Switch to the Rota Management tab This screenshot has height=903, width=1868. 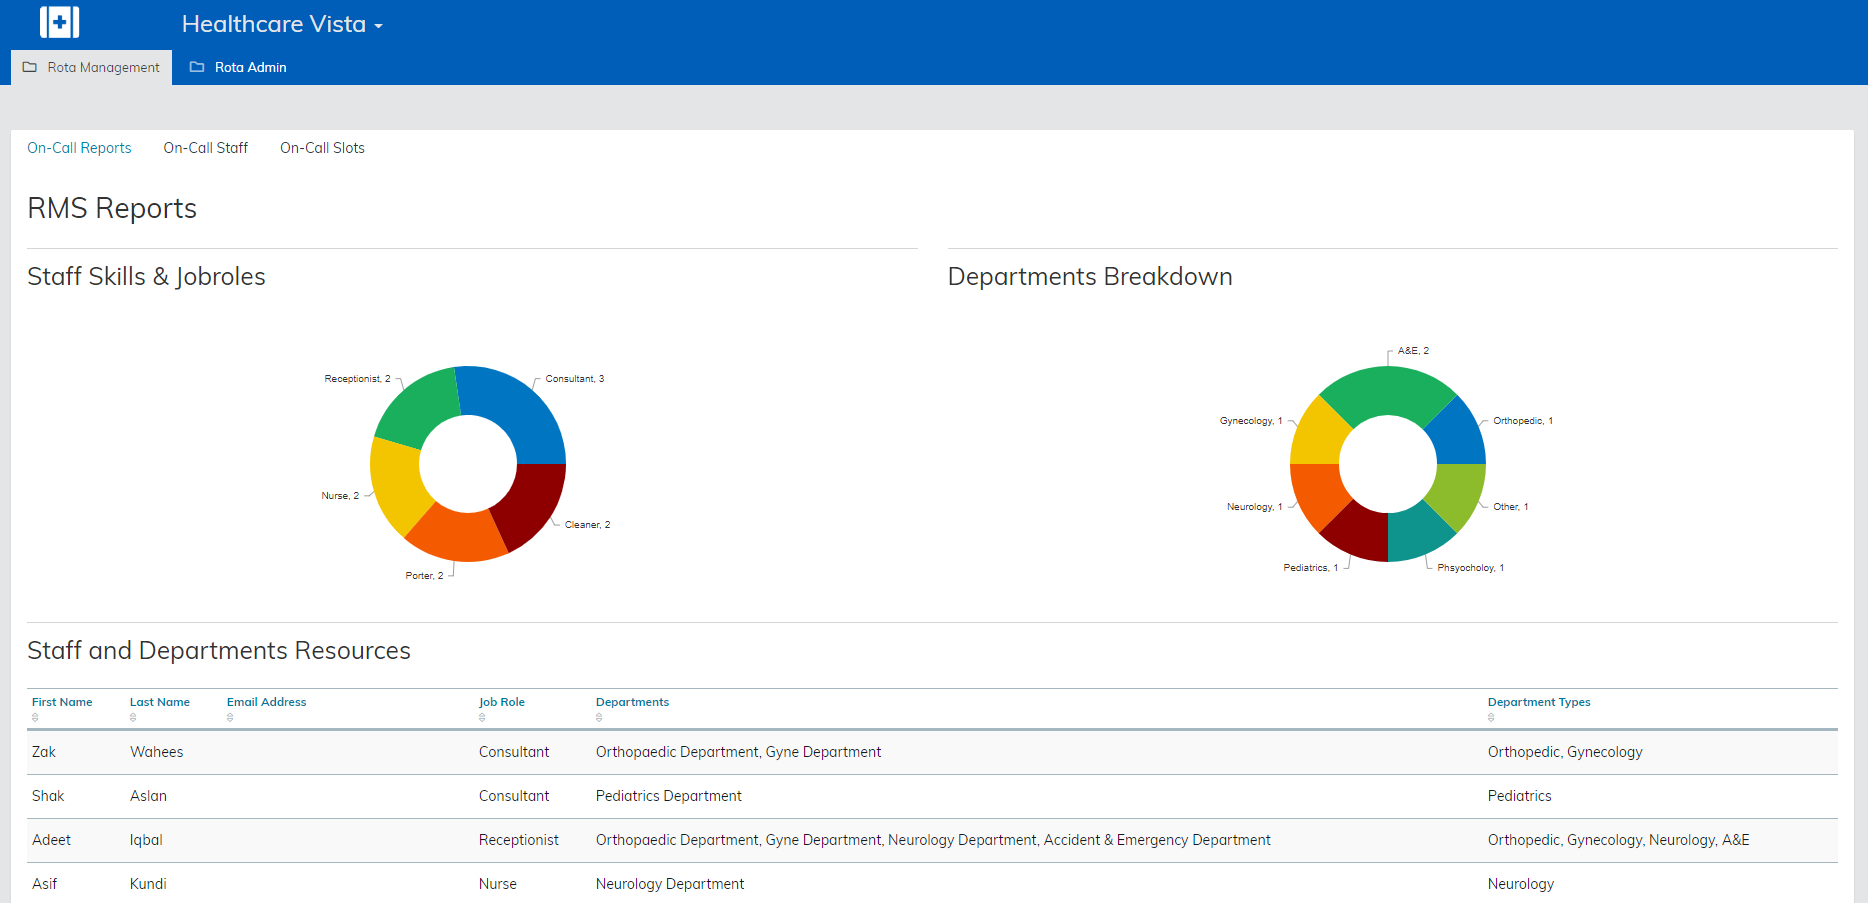(92, 67)
